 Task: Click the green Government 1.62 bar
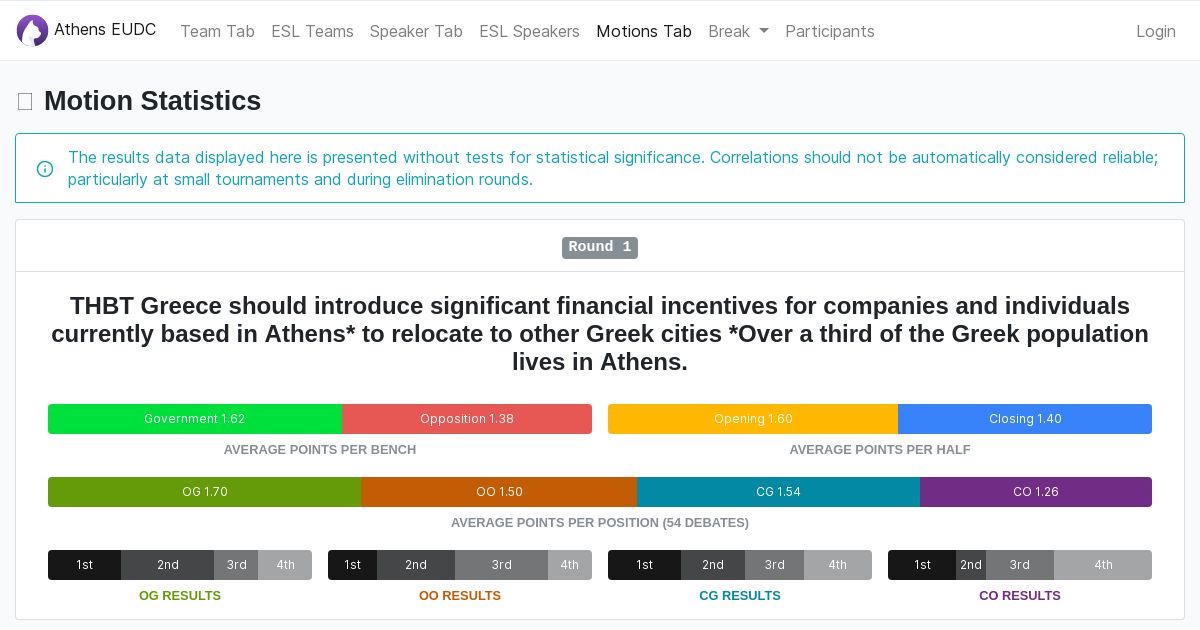195,419
